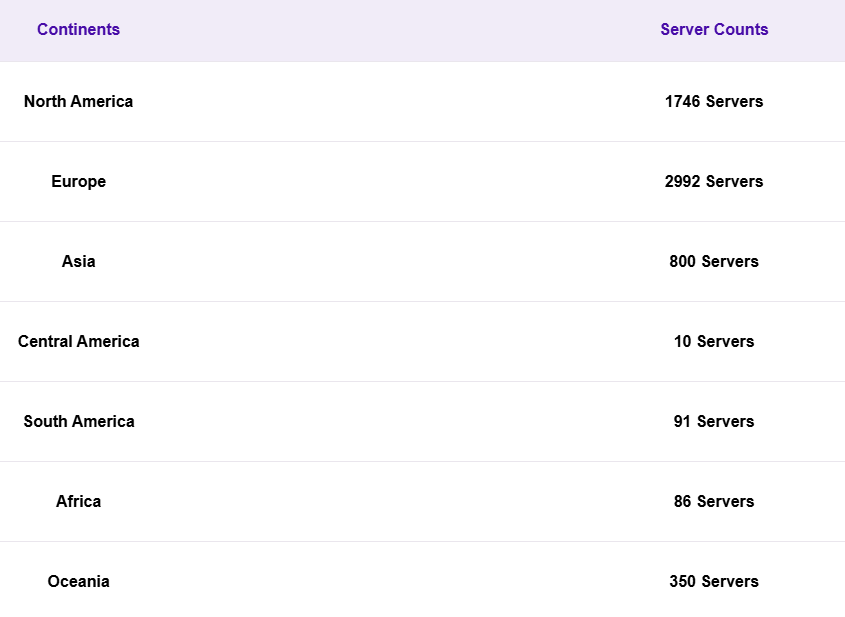Select the 86 Servers value
The image size is (845, 617).
(x=714, y=501)
